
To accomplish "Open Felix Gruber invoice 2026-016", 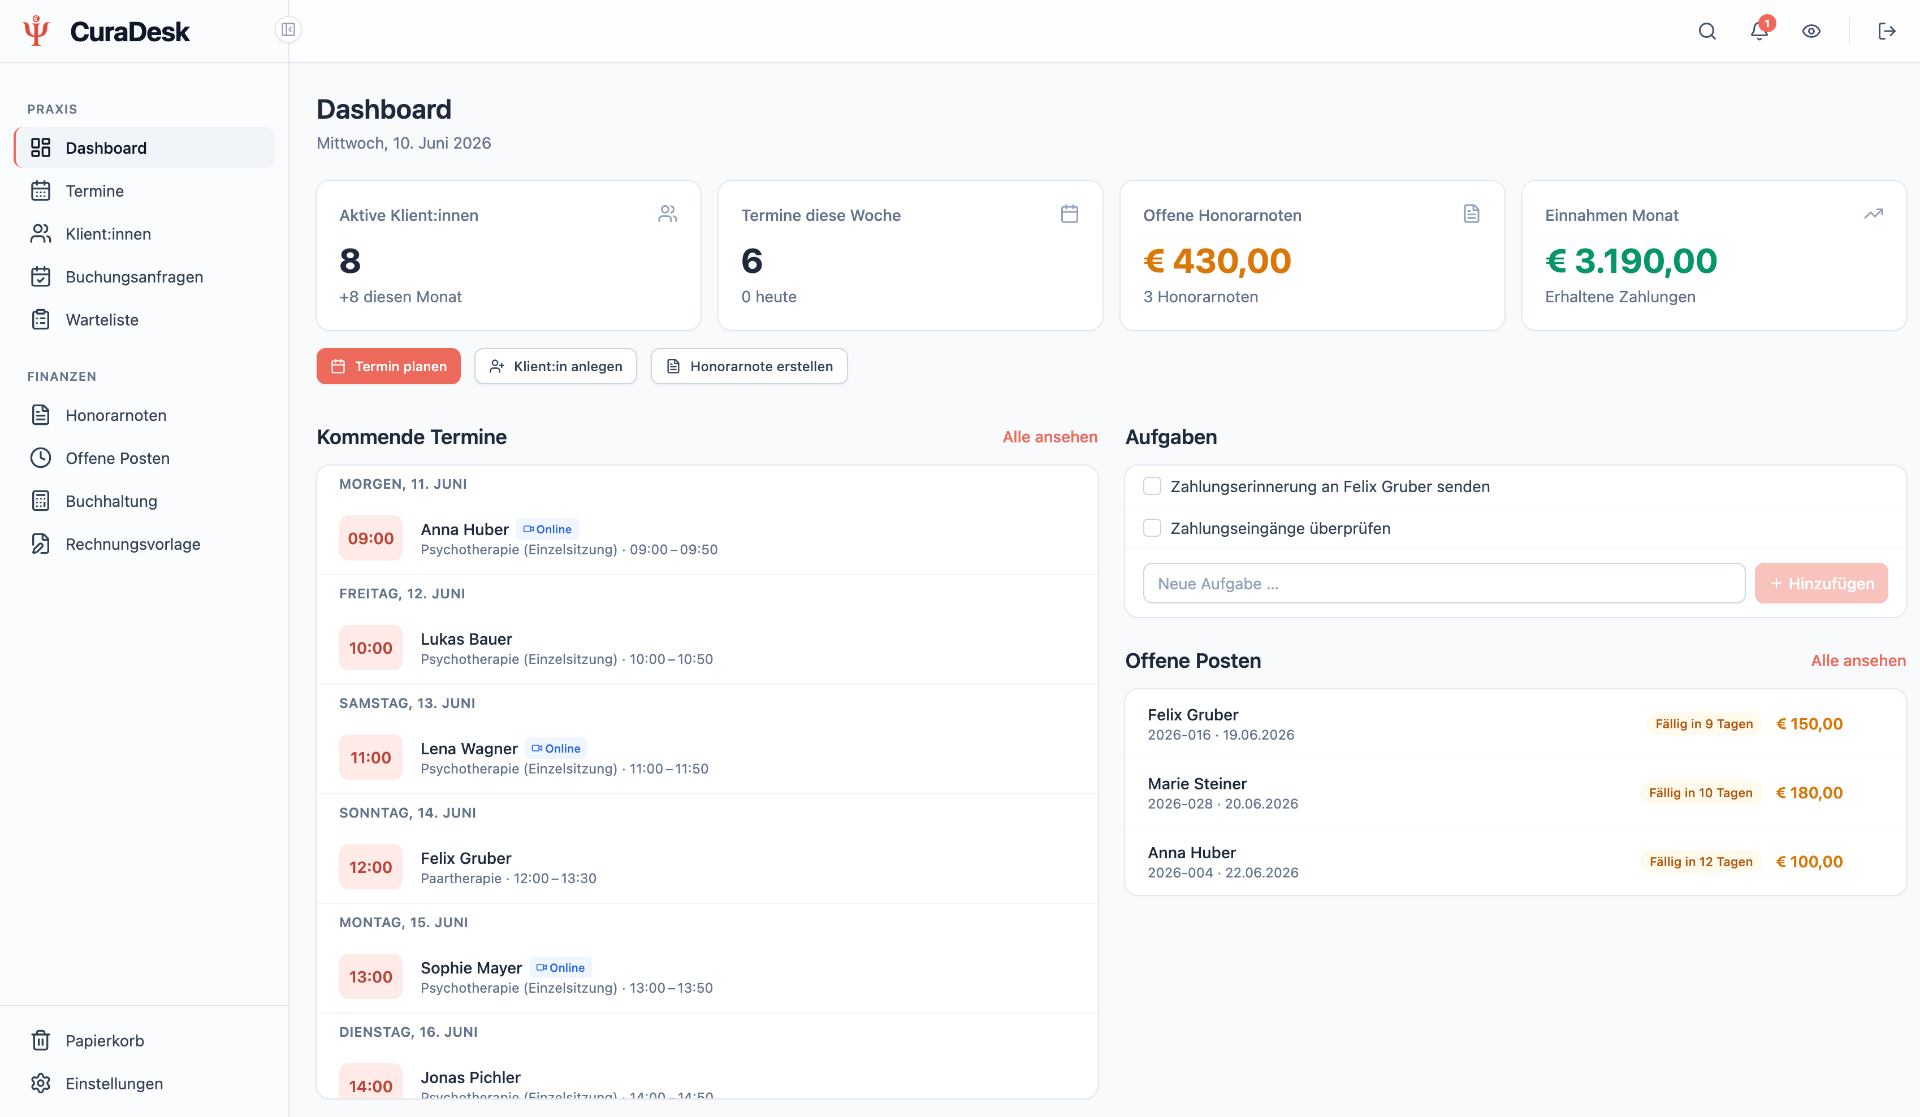I will click(x=1515, y=724).
